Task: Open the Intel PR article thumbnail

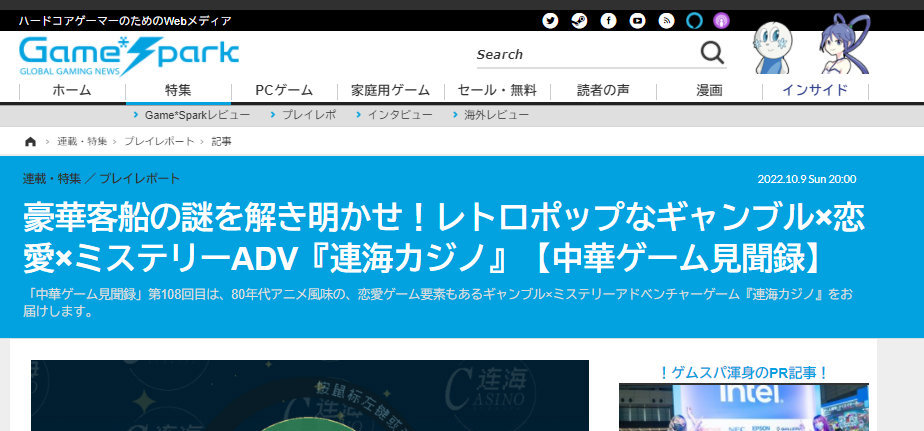Action: (744, 407)
